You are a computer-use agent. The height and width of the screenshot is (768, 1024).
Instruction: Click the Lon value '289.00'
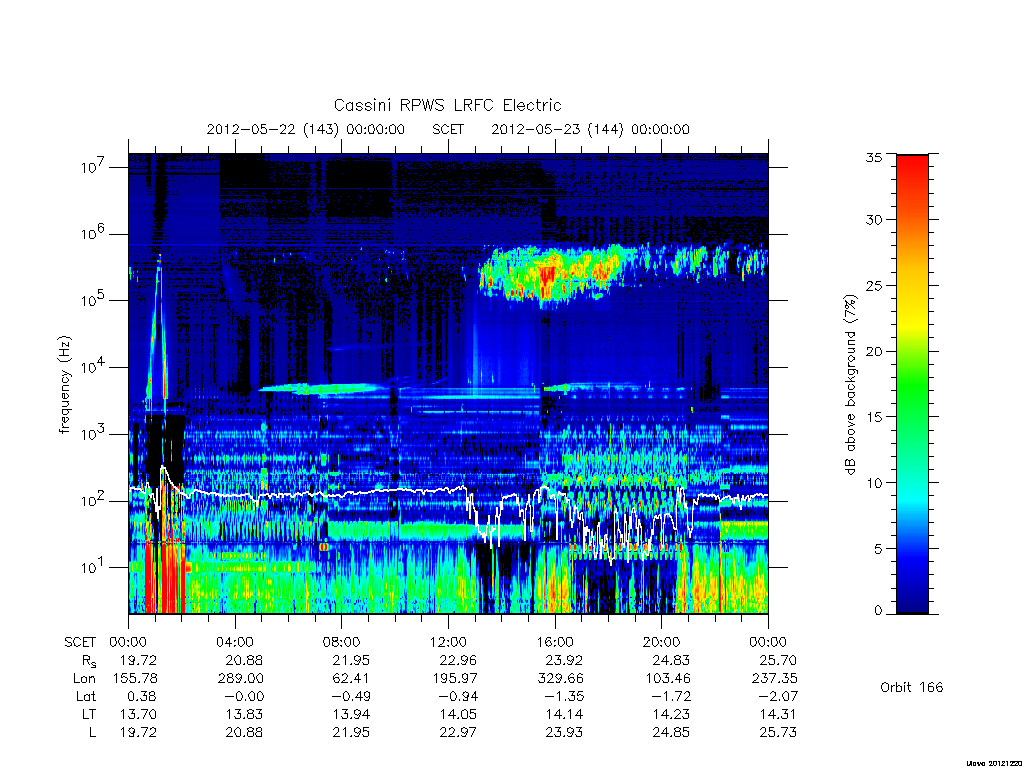point(240,679)
